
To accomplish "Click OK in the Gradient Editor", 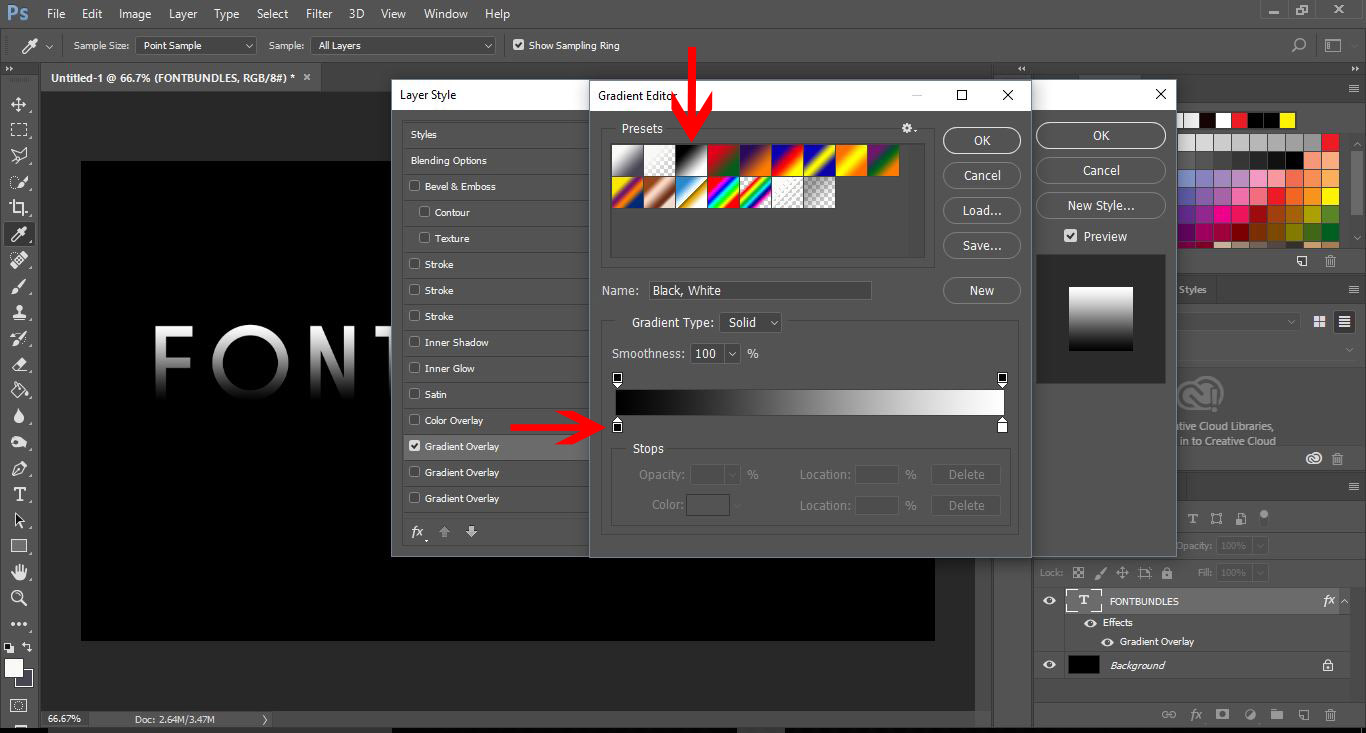I will point(982,141).
